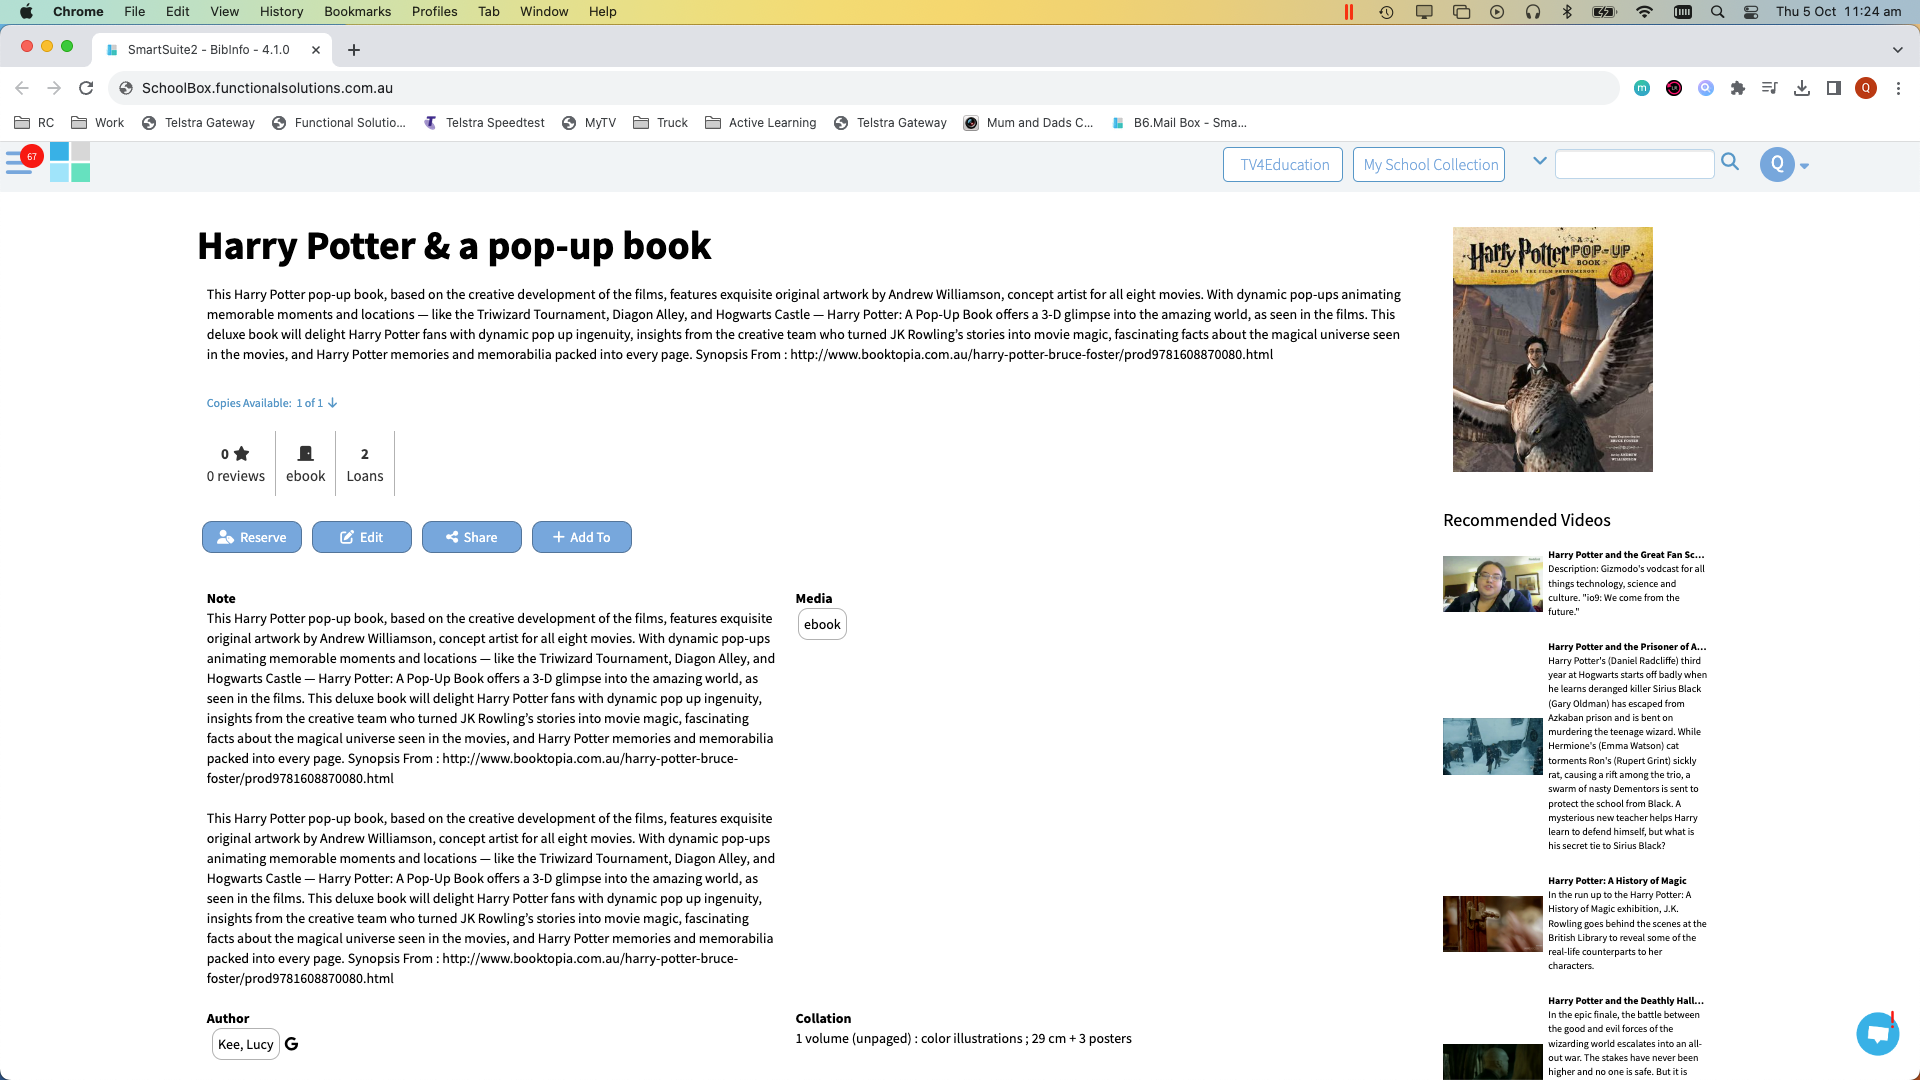Click the 0 reviews star rating
1920x1080 pixels.
(x=235, y=464)
